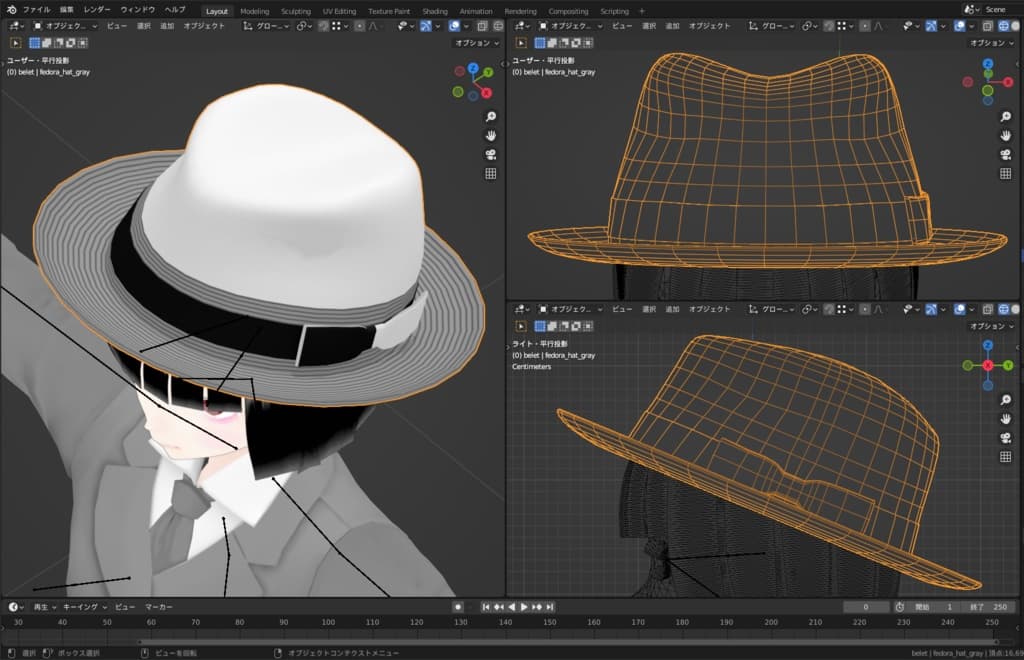
Task: Expand the オプション dropdown in left viewport
Action: coord(475,43)
